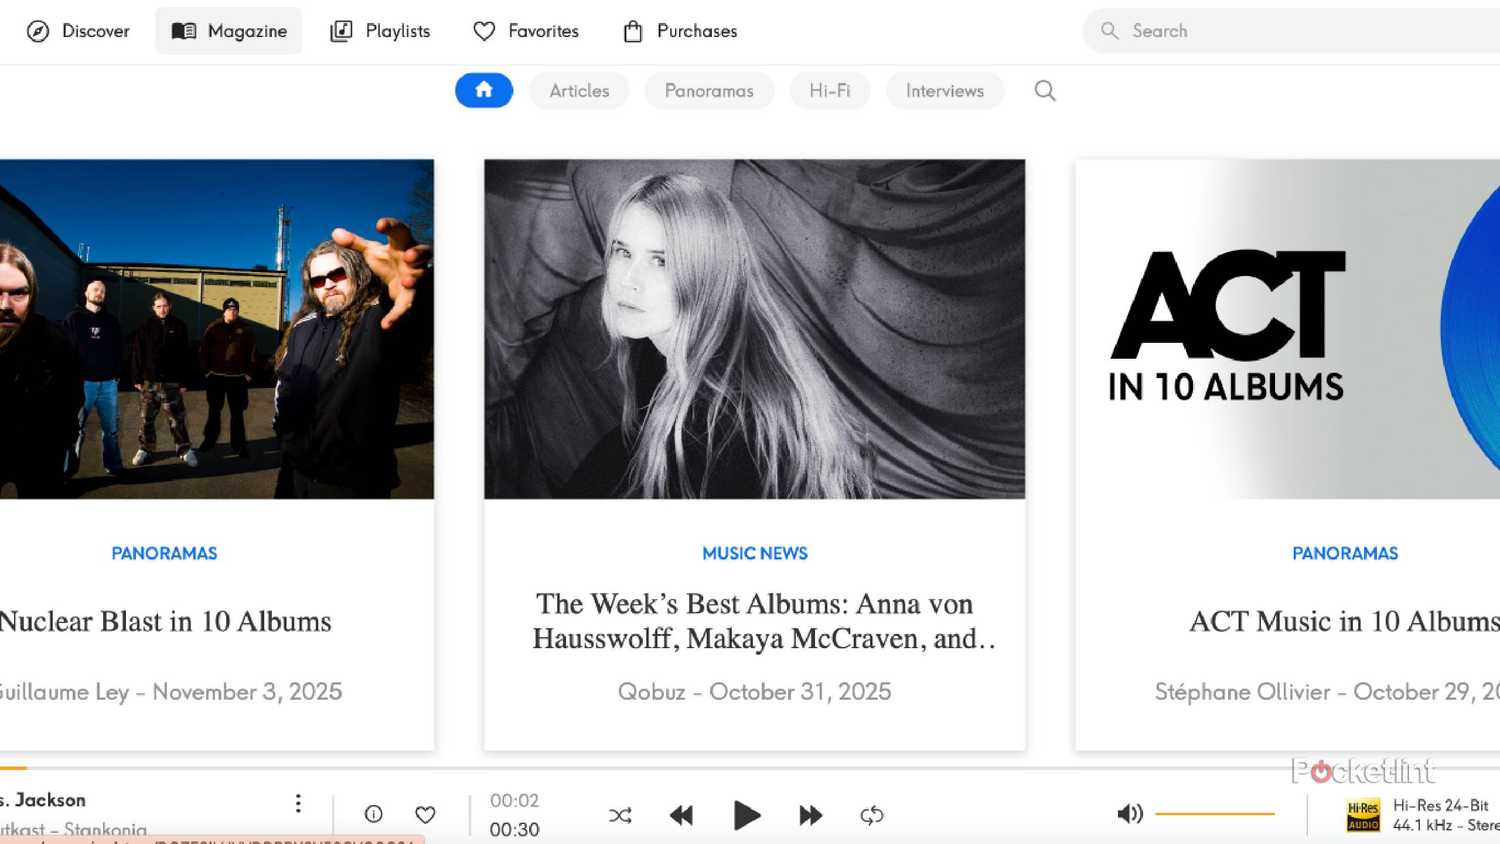
Task: Open the magazine search magnifier icon
Action: [1044, 90]
